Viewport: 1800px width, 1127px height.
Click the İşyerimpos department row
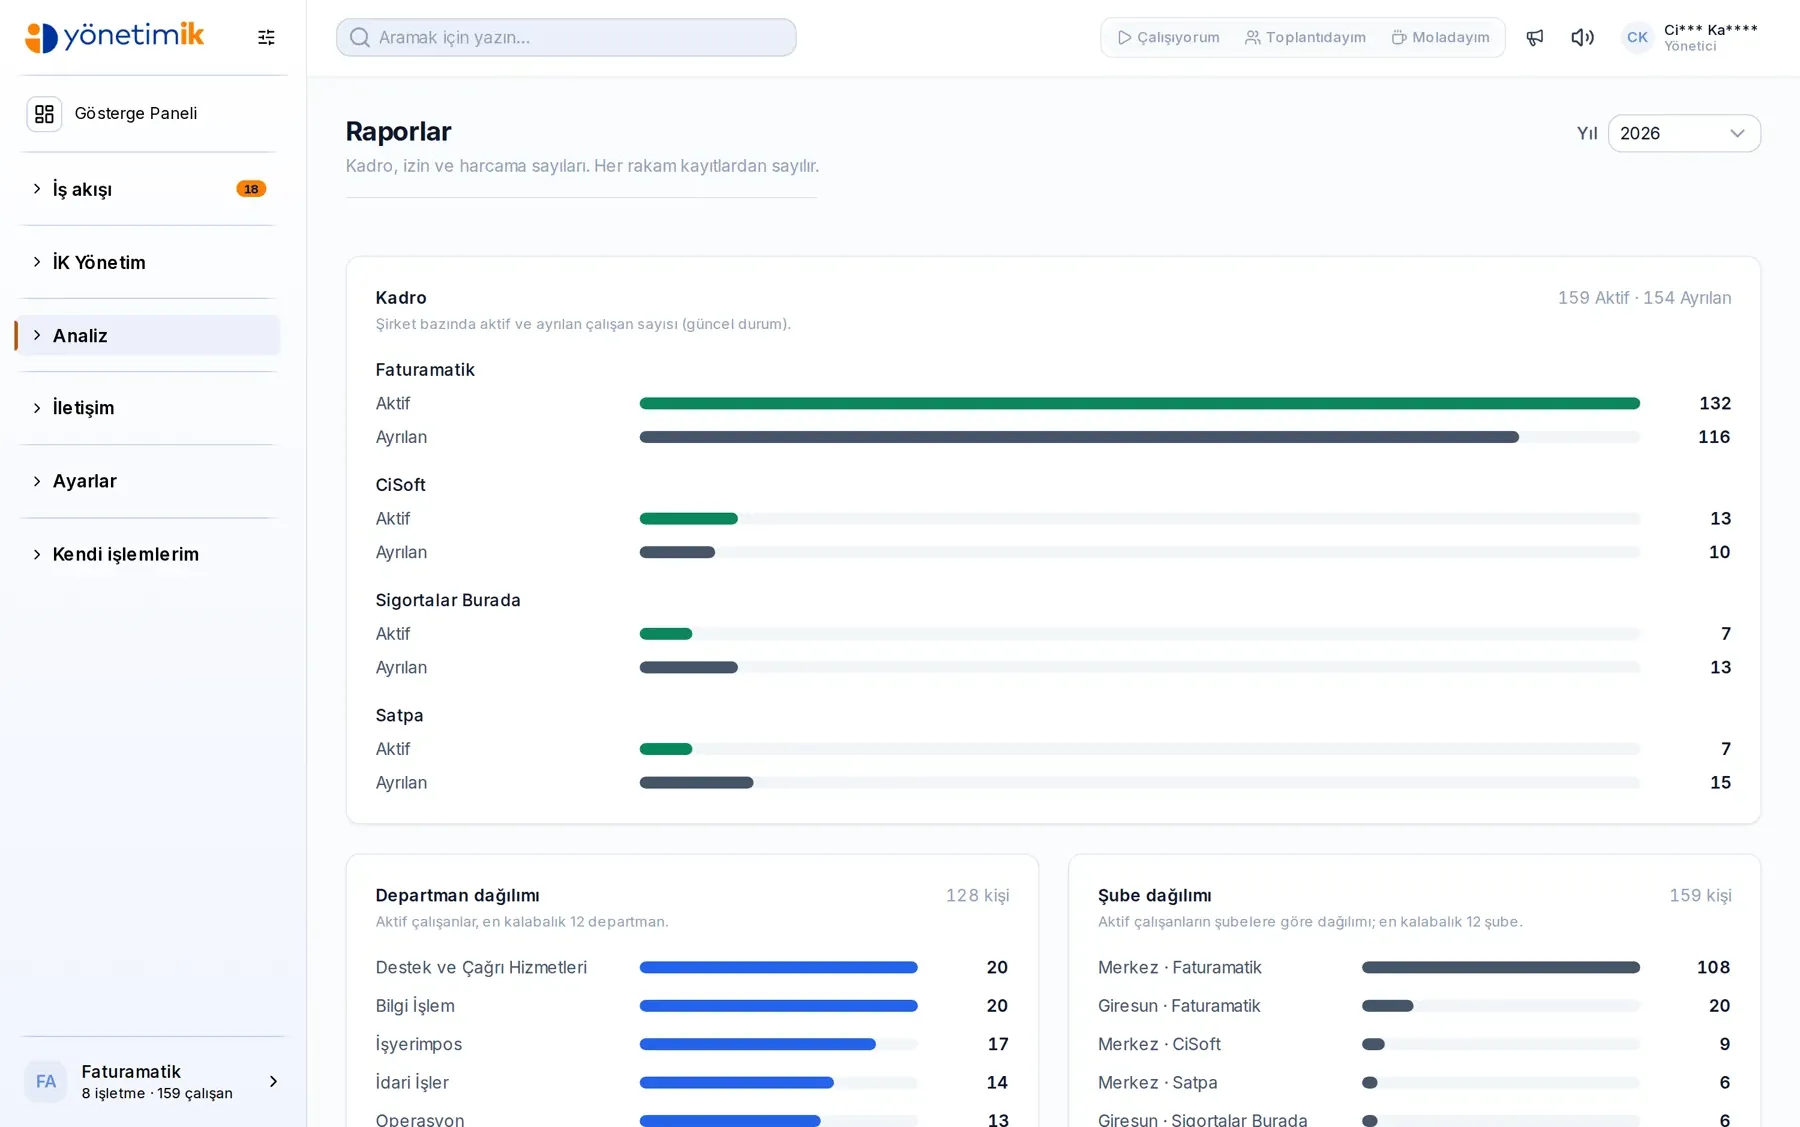click(x=692, y=1044)
